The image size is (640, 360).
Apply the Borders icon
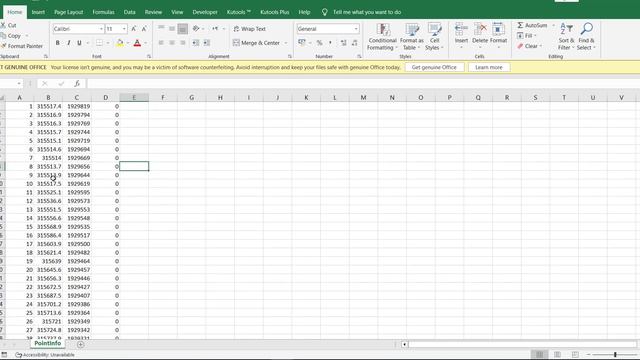pos(99,43)
